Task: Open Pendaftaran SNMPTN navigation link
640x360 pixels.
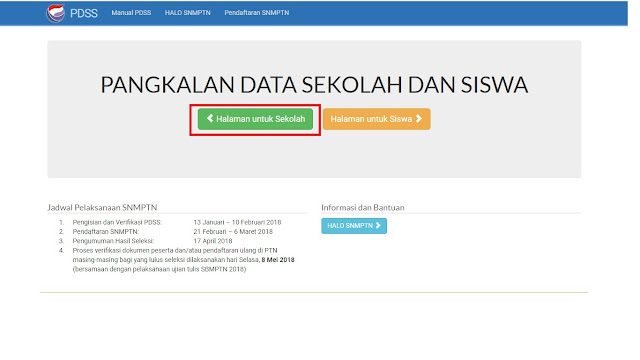Action: tap(257, 13)
